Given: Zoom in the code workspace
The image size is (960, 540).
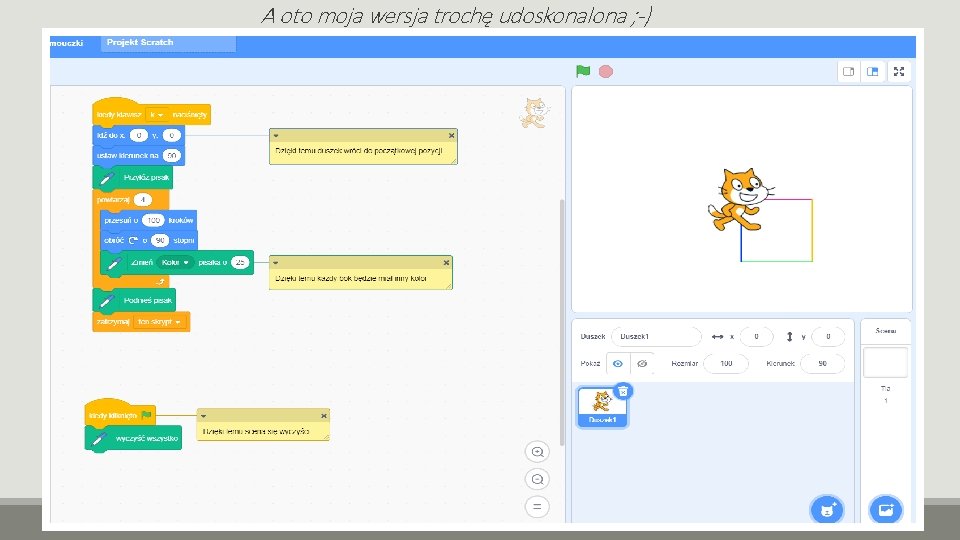Looking at the screenshot, I should click(x=537, y=452).
